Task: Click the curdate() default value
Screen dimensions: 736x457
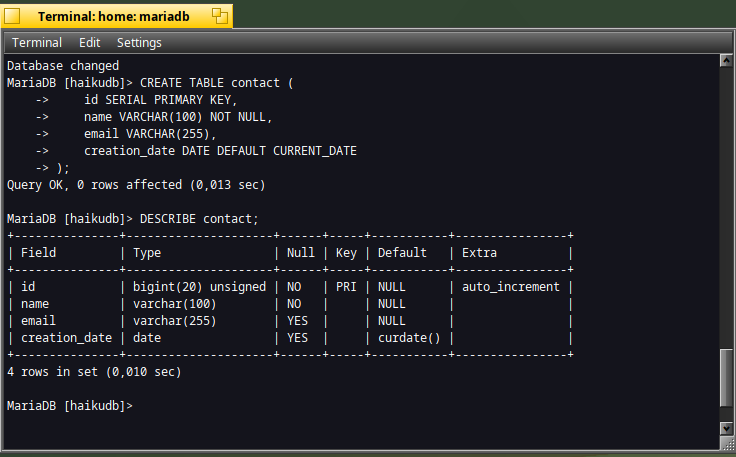Action: pos(409,338)
